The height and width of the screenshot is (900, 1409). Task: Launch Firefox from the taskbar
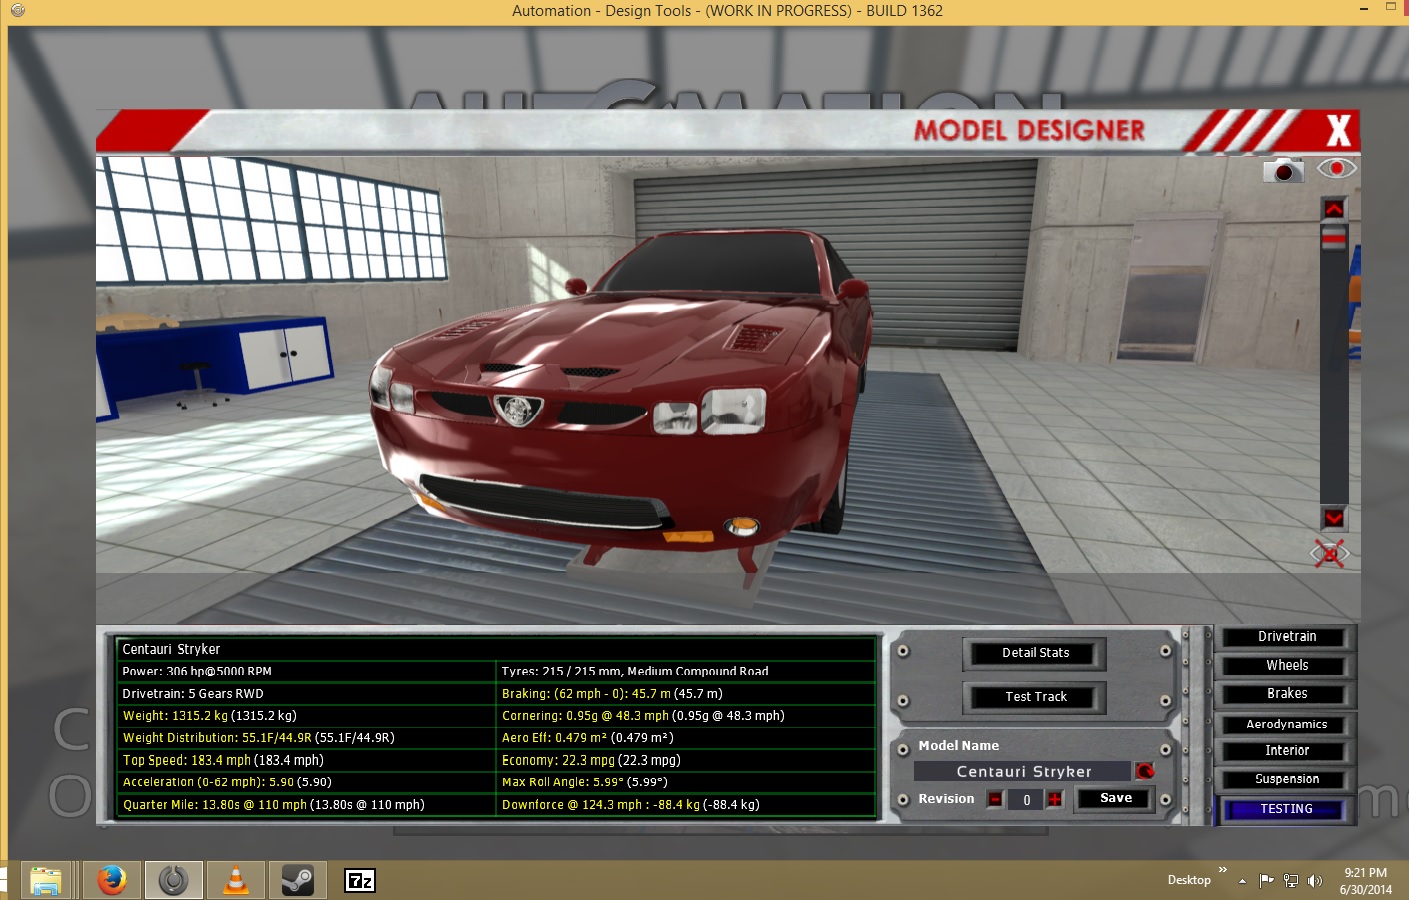pos(111,880)
